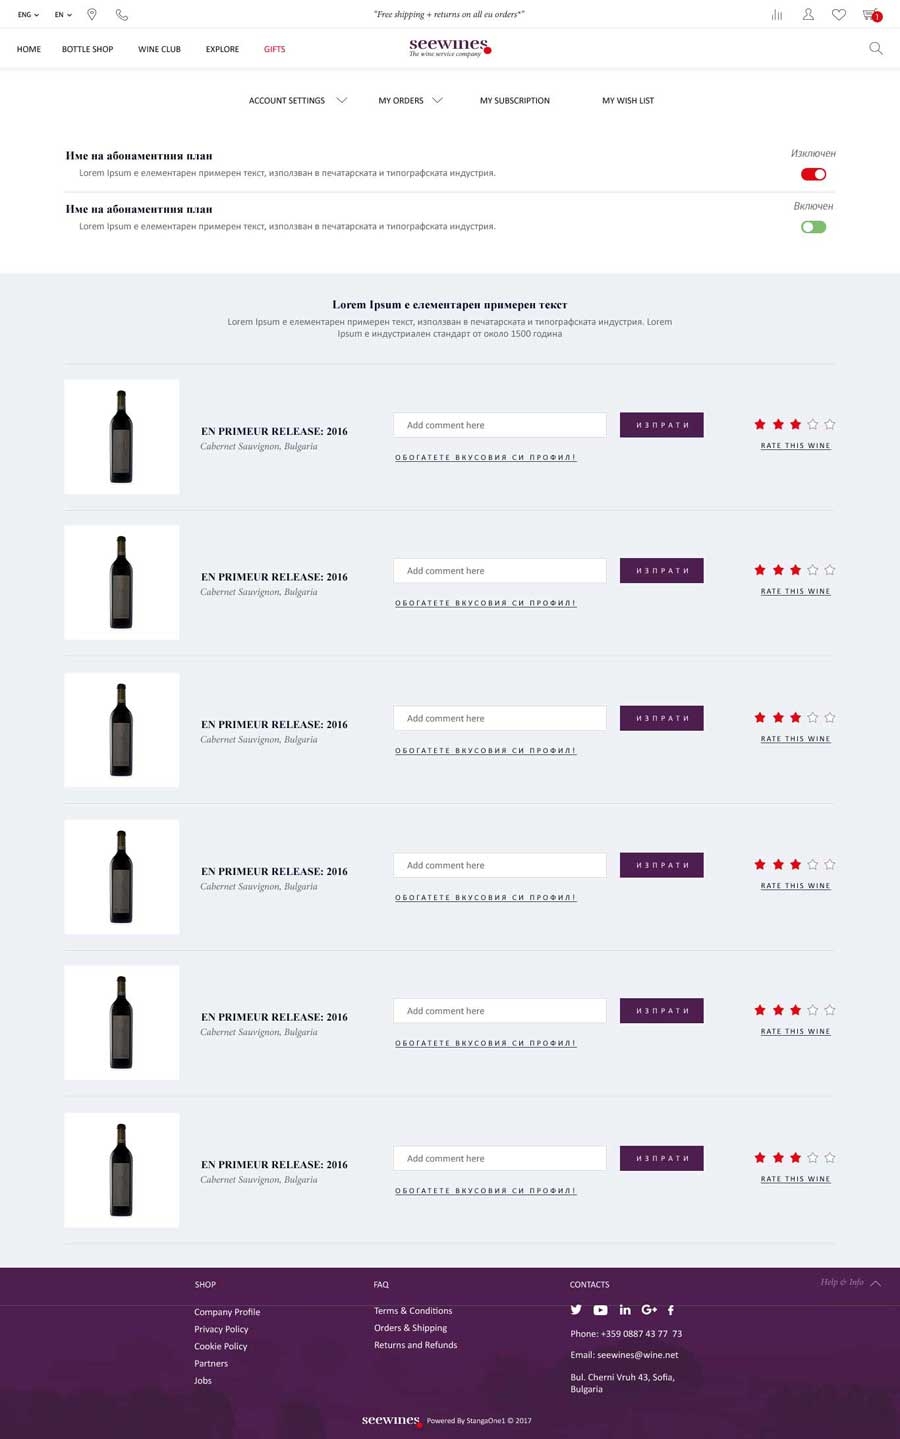Open the ENG language dropdown

(x=28, y=15)
